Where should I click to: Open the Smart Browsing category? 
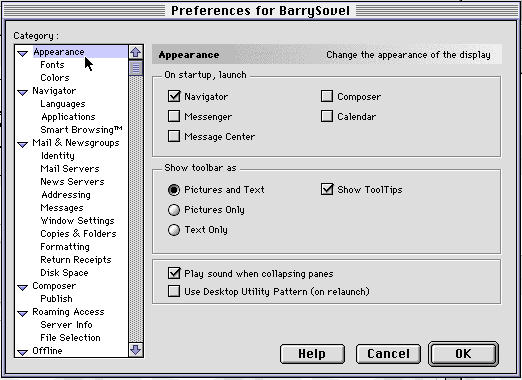(81, 130)
